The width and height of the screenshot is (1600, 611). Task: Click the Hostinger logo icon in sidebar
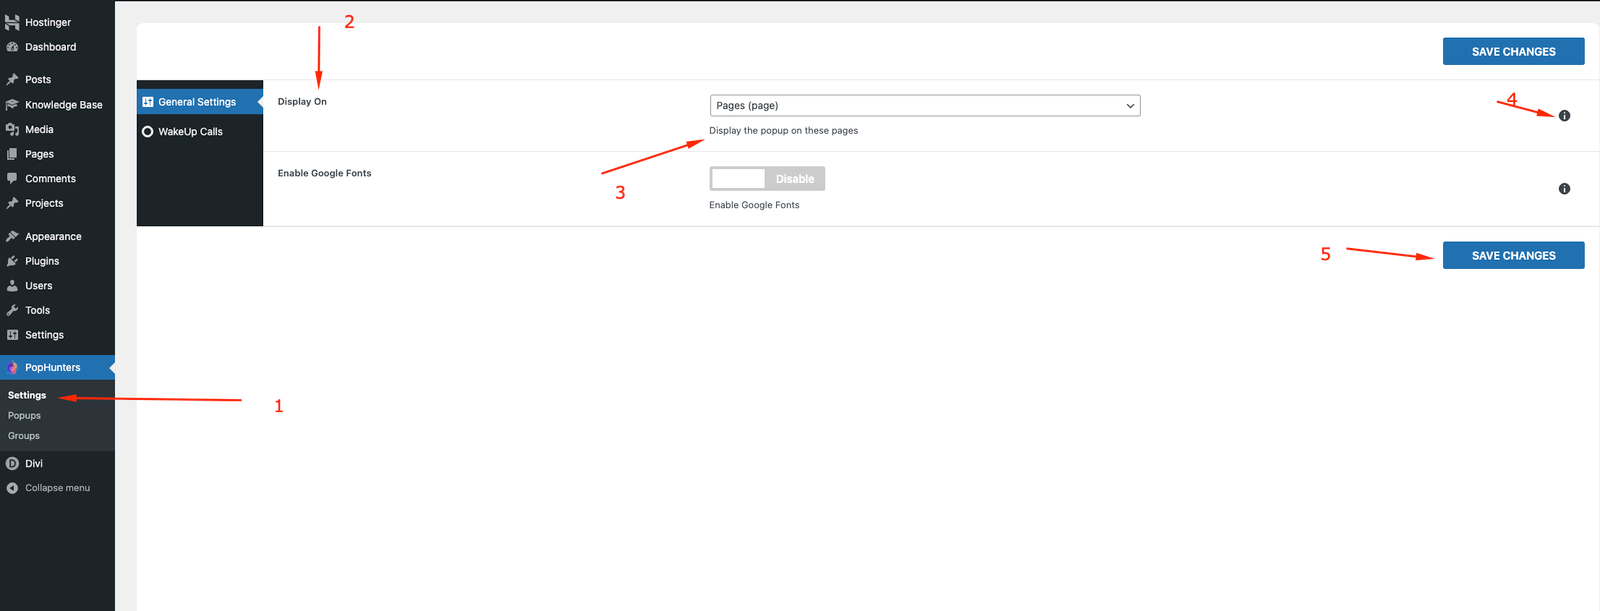click(x=12, y=22)
